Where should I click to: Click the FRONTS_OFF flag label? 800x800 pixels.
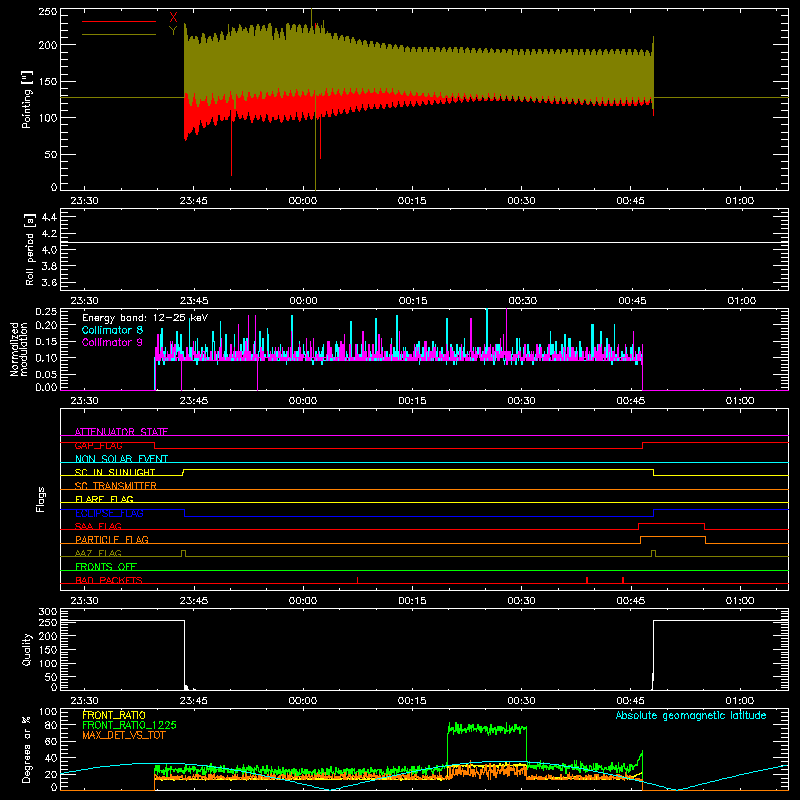click(106, 566)
